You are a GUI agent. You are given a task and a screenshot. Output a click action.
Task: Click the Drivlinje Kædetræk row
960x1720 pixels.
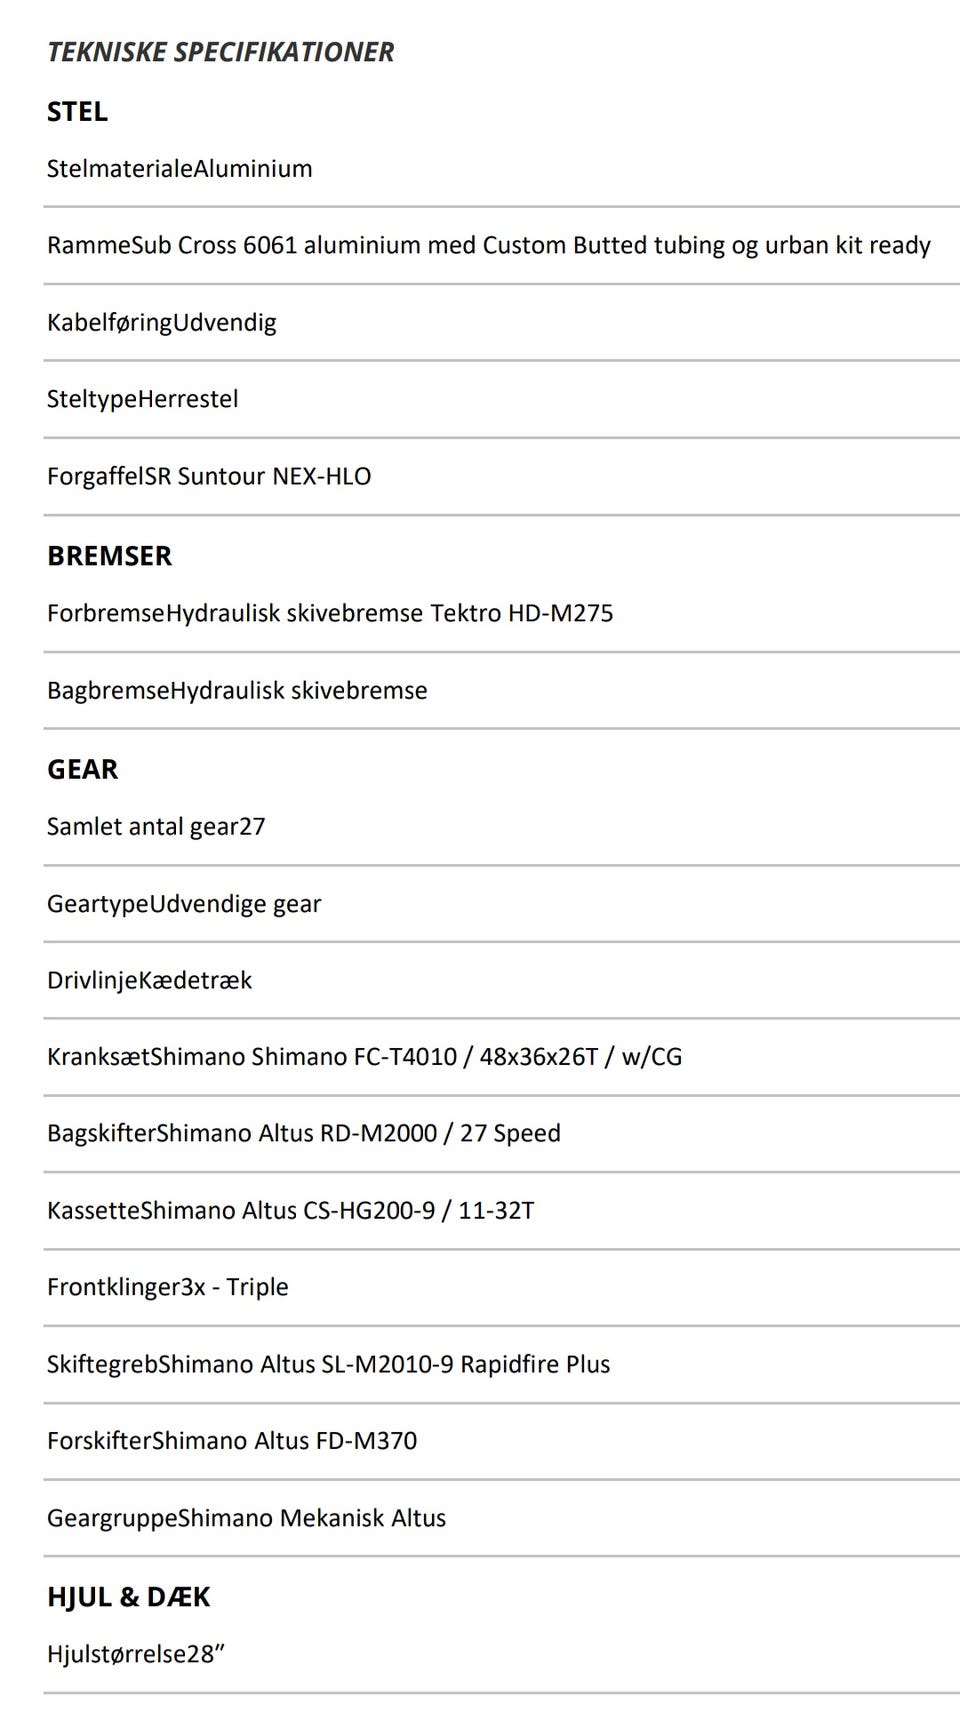(150, 980)
